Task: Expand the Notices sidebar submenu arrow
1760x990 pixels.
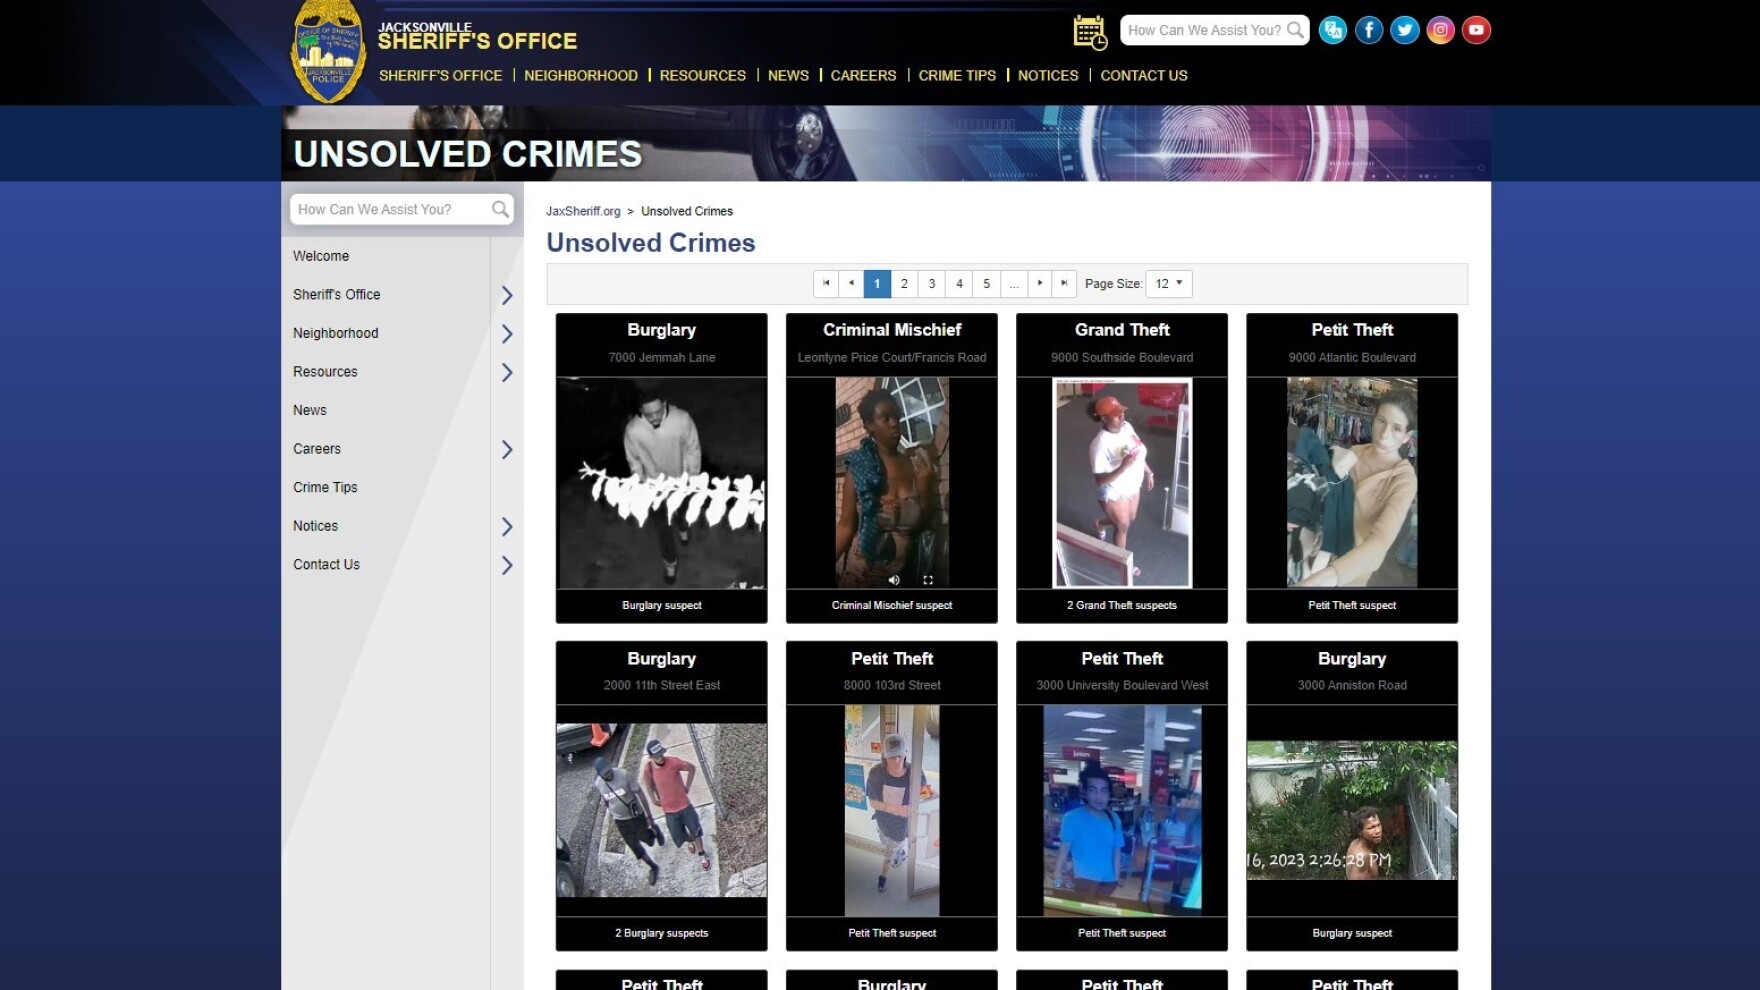Action: 507,527
